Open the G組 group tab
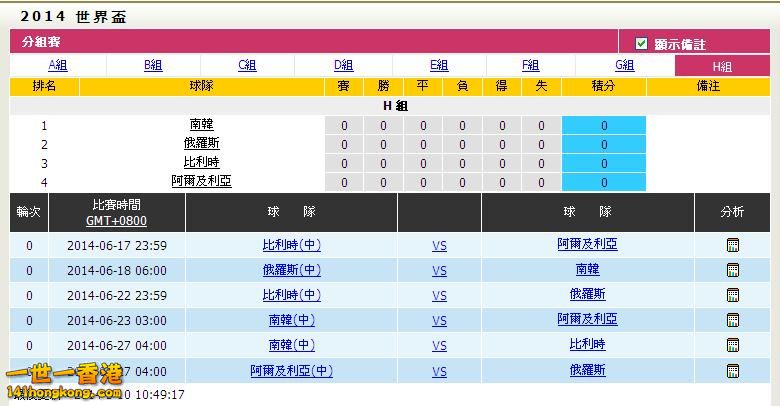Viewport: 781px width, 406px height. coord(625,65)
